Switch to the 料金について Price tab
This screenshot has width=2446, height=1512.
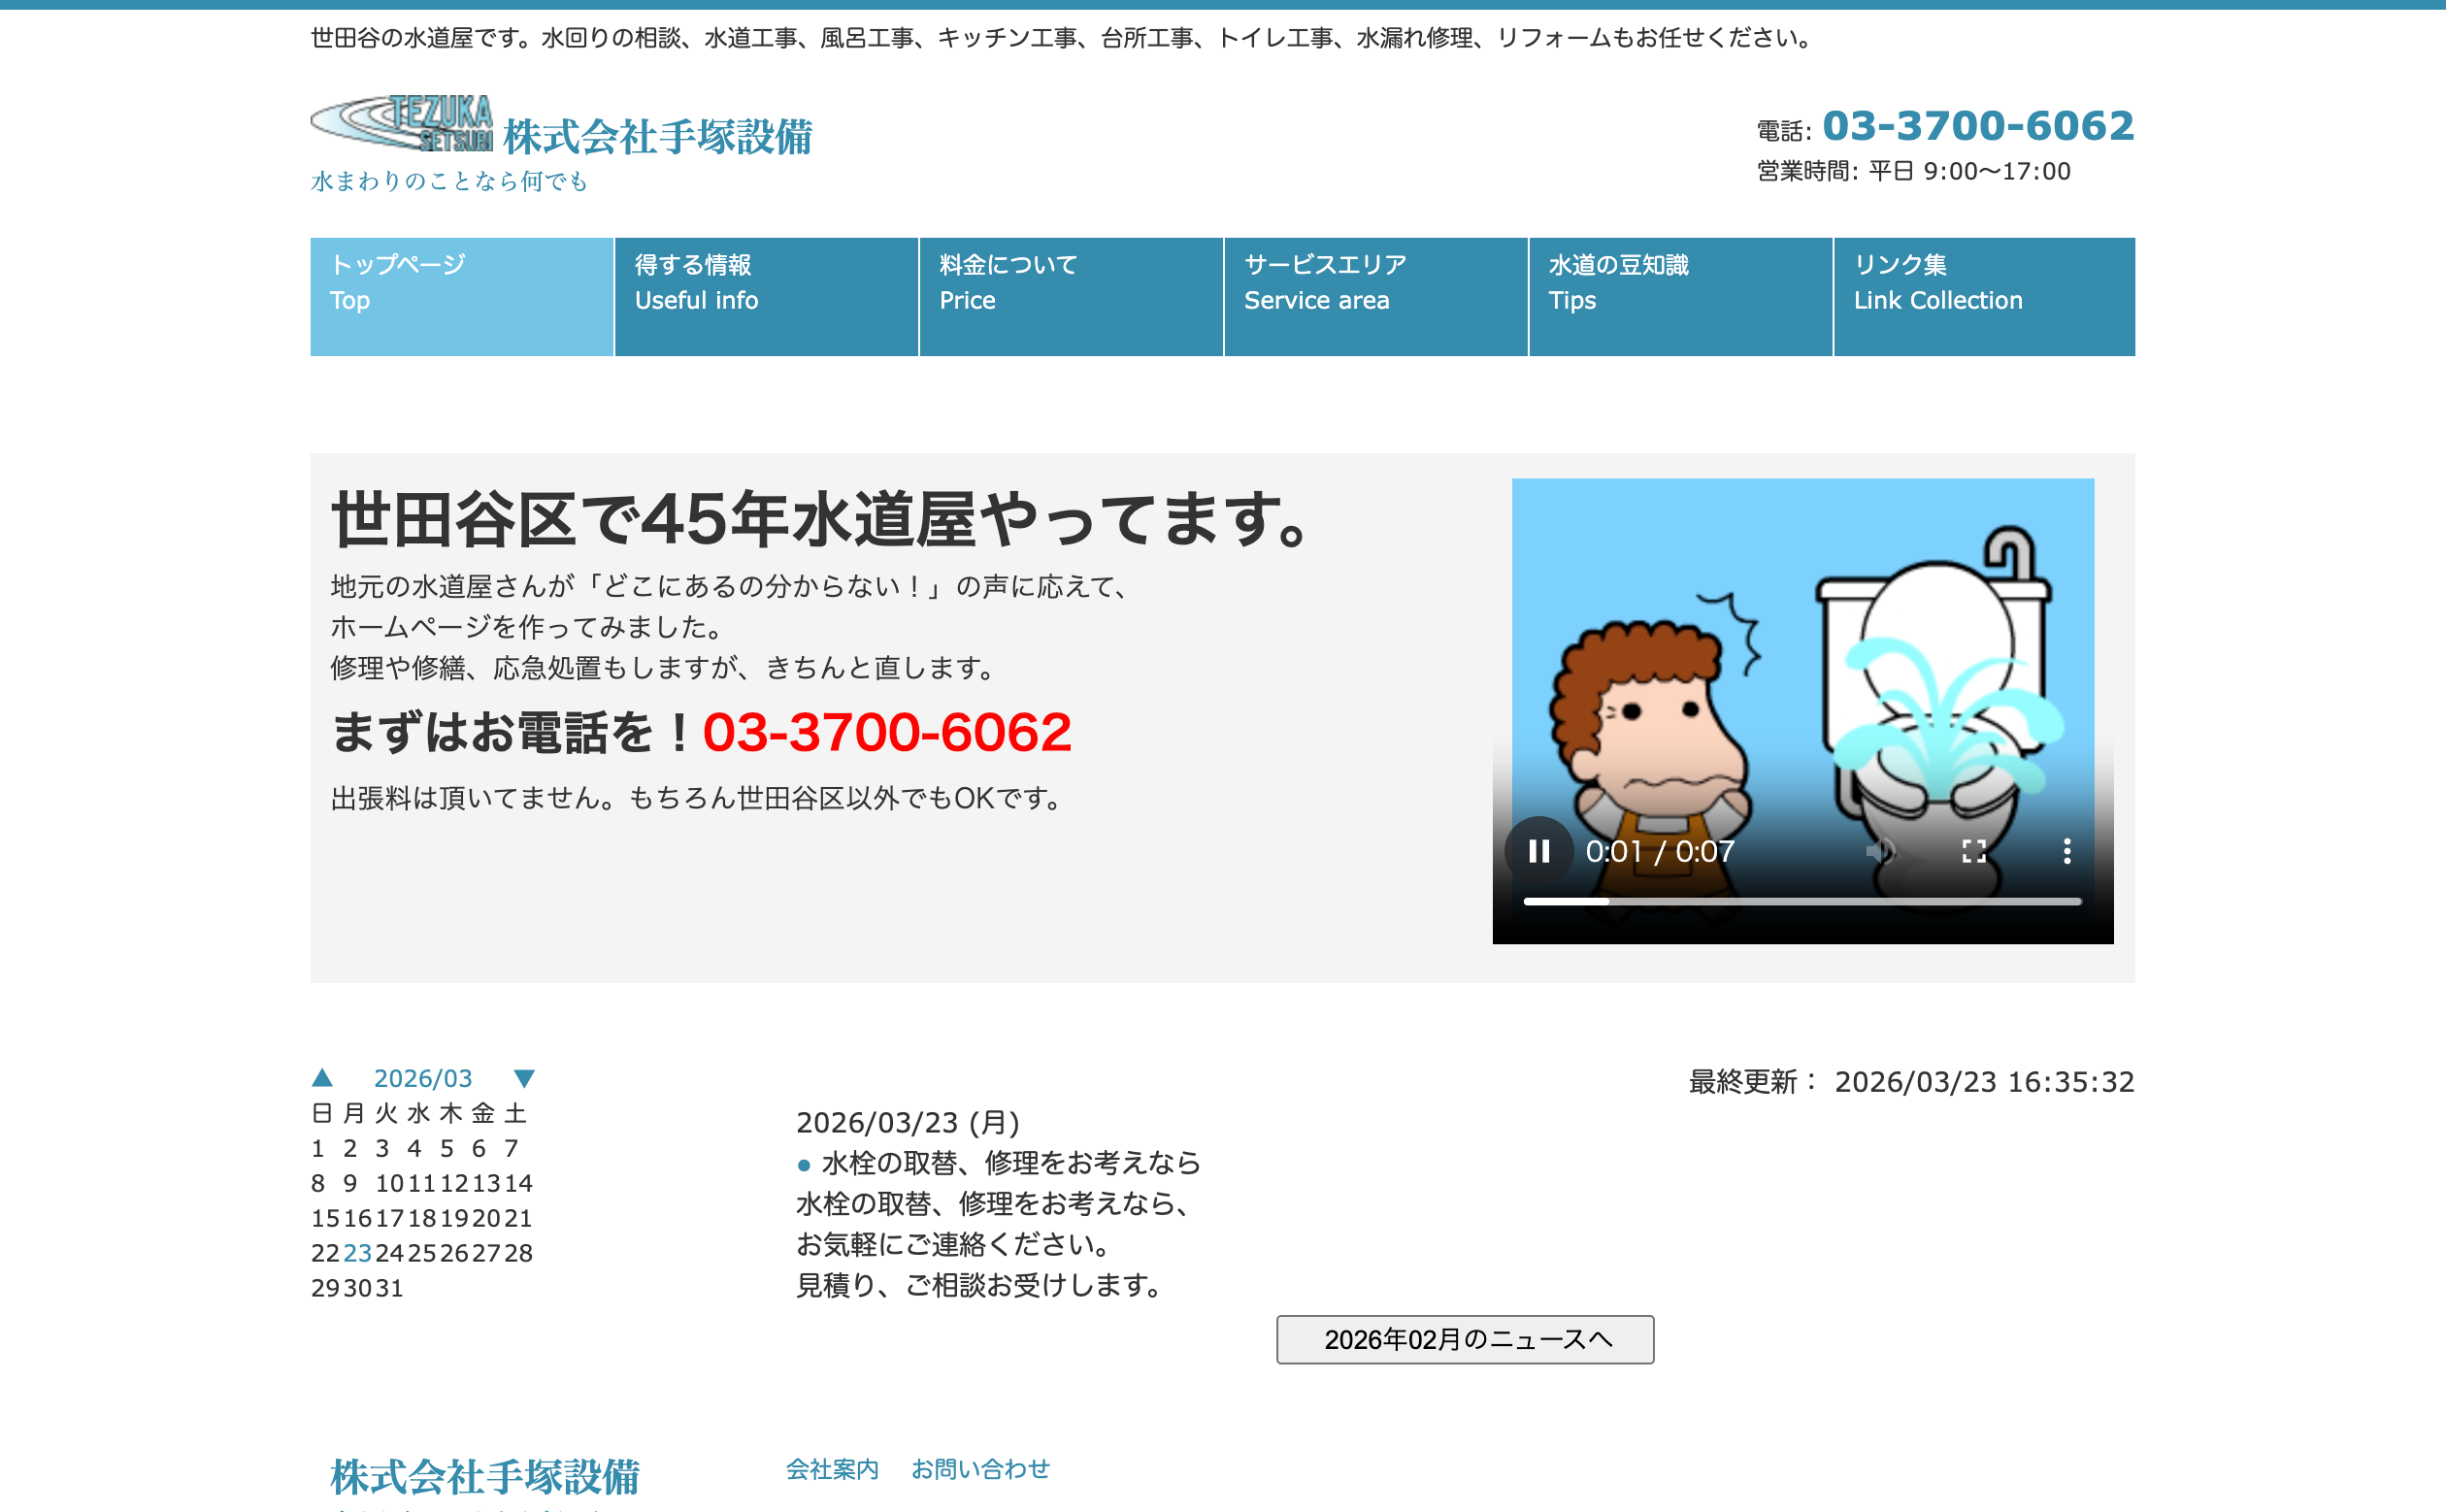[1070, 296]
